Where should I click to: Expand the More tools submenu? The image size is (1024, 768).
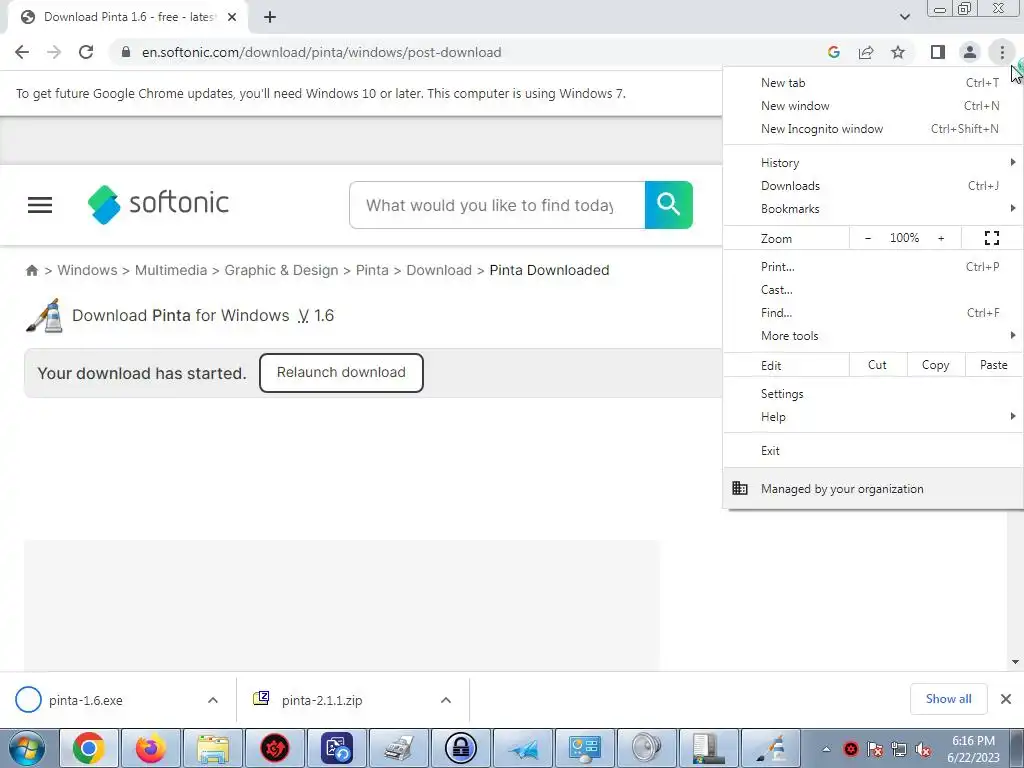click(873, 335)
